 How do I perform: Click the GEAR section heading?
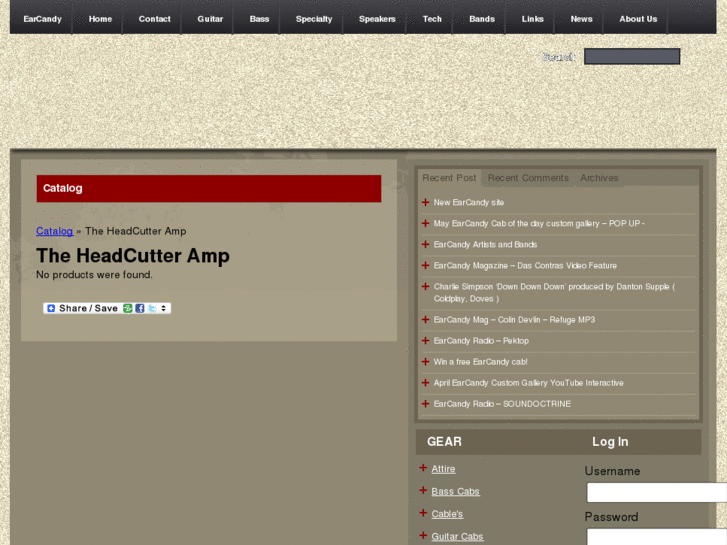444,442
